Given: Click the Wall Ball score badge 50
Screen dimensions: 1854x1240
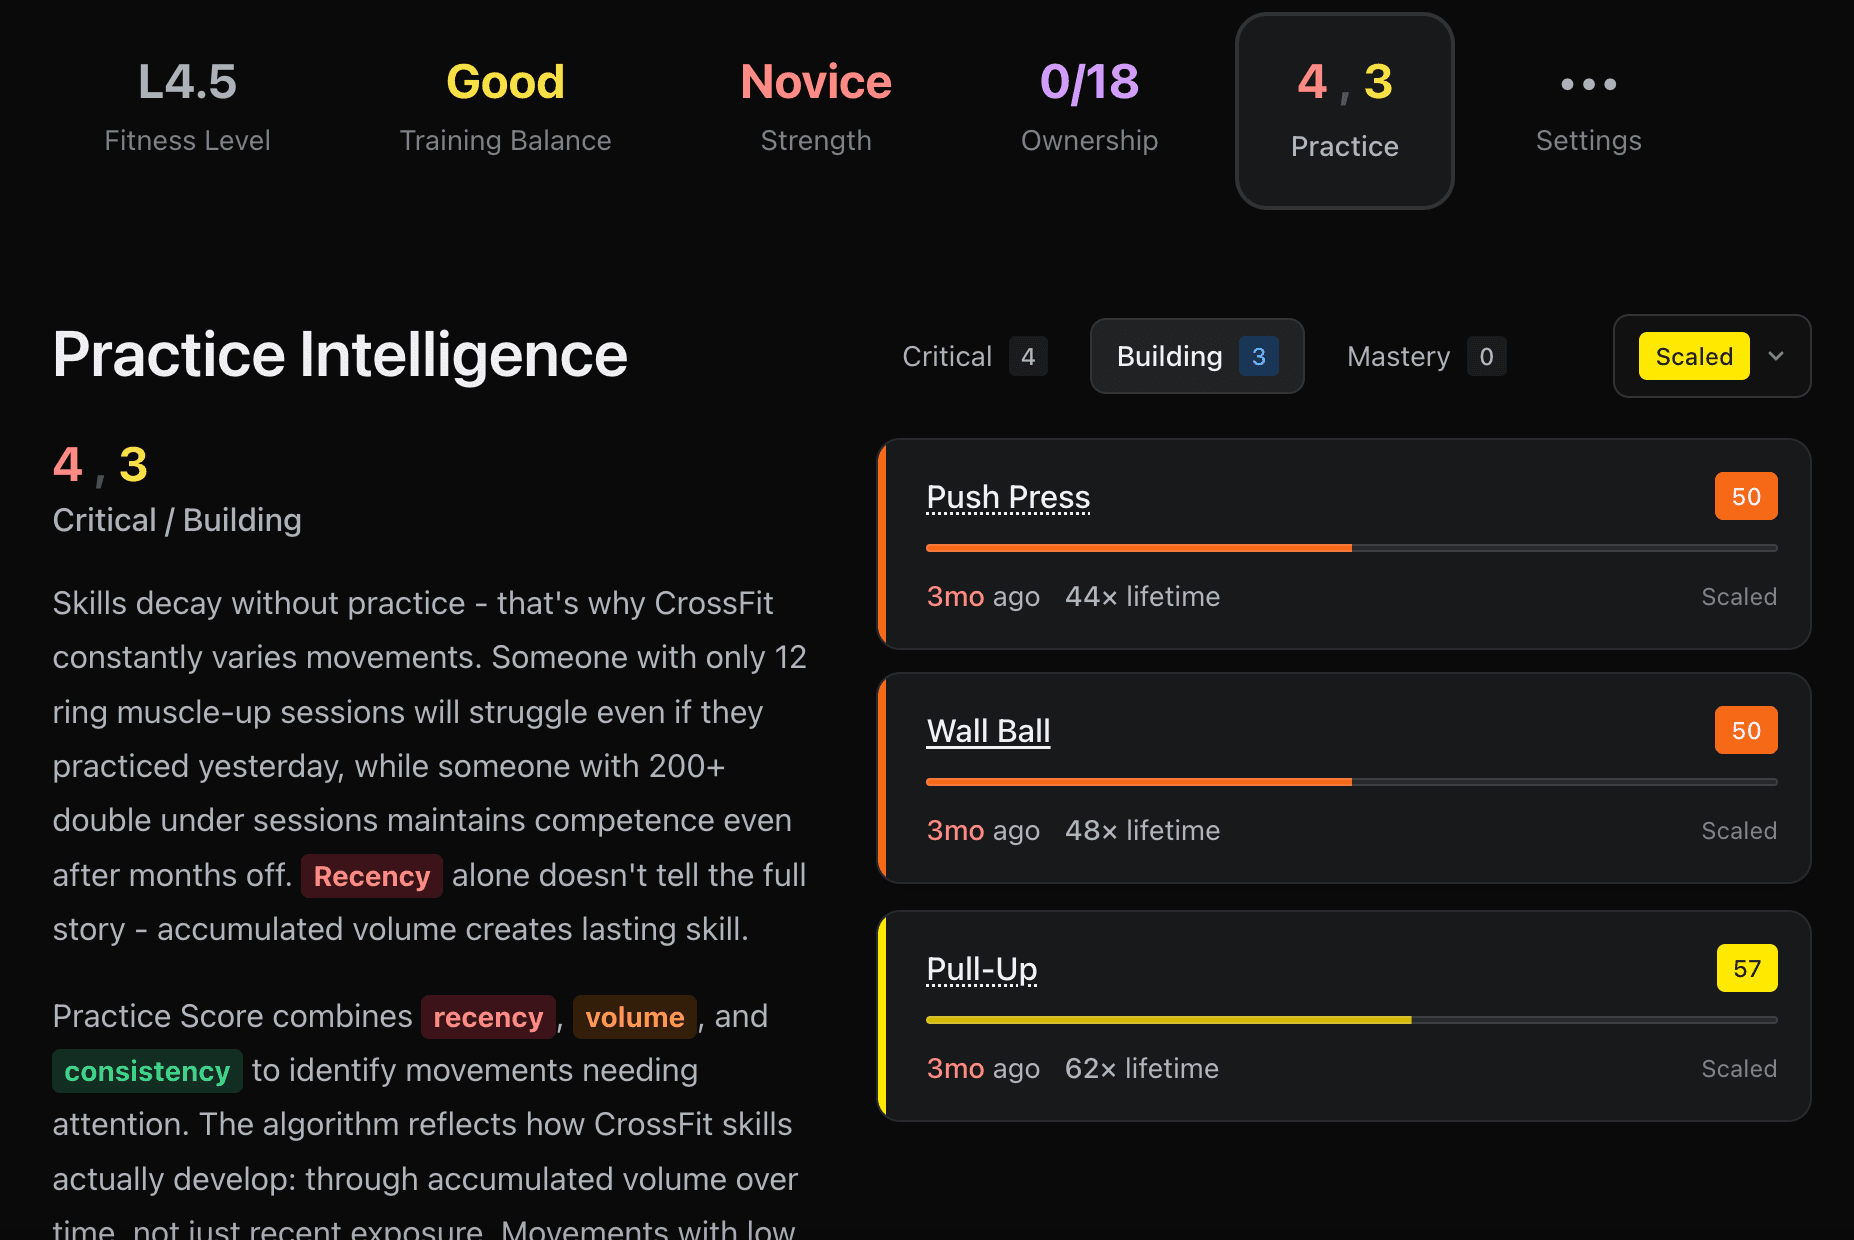Looking at the screenshot, I should click(x=1745, y=731).
